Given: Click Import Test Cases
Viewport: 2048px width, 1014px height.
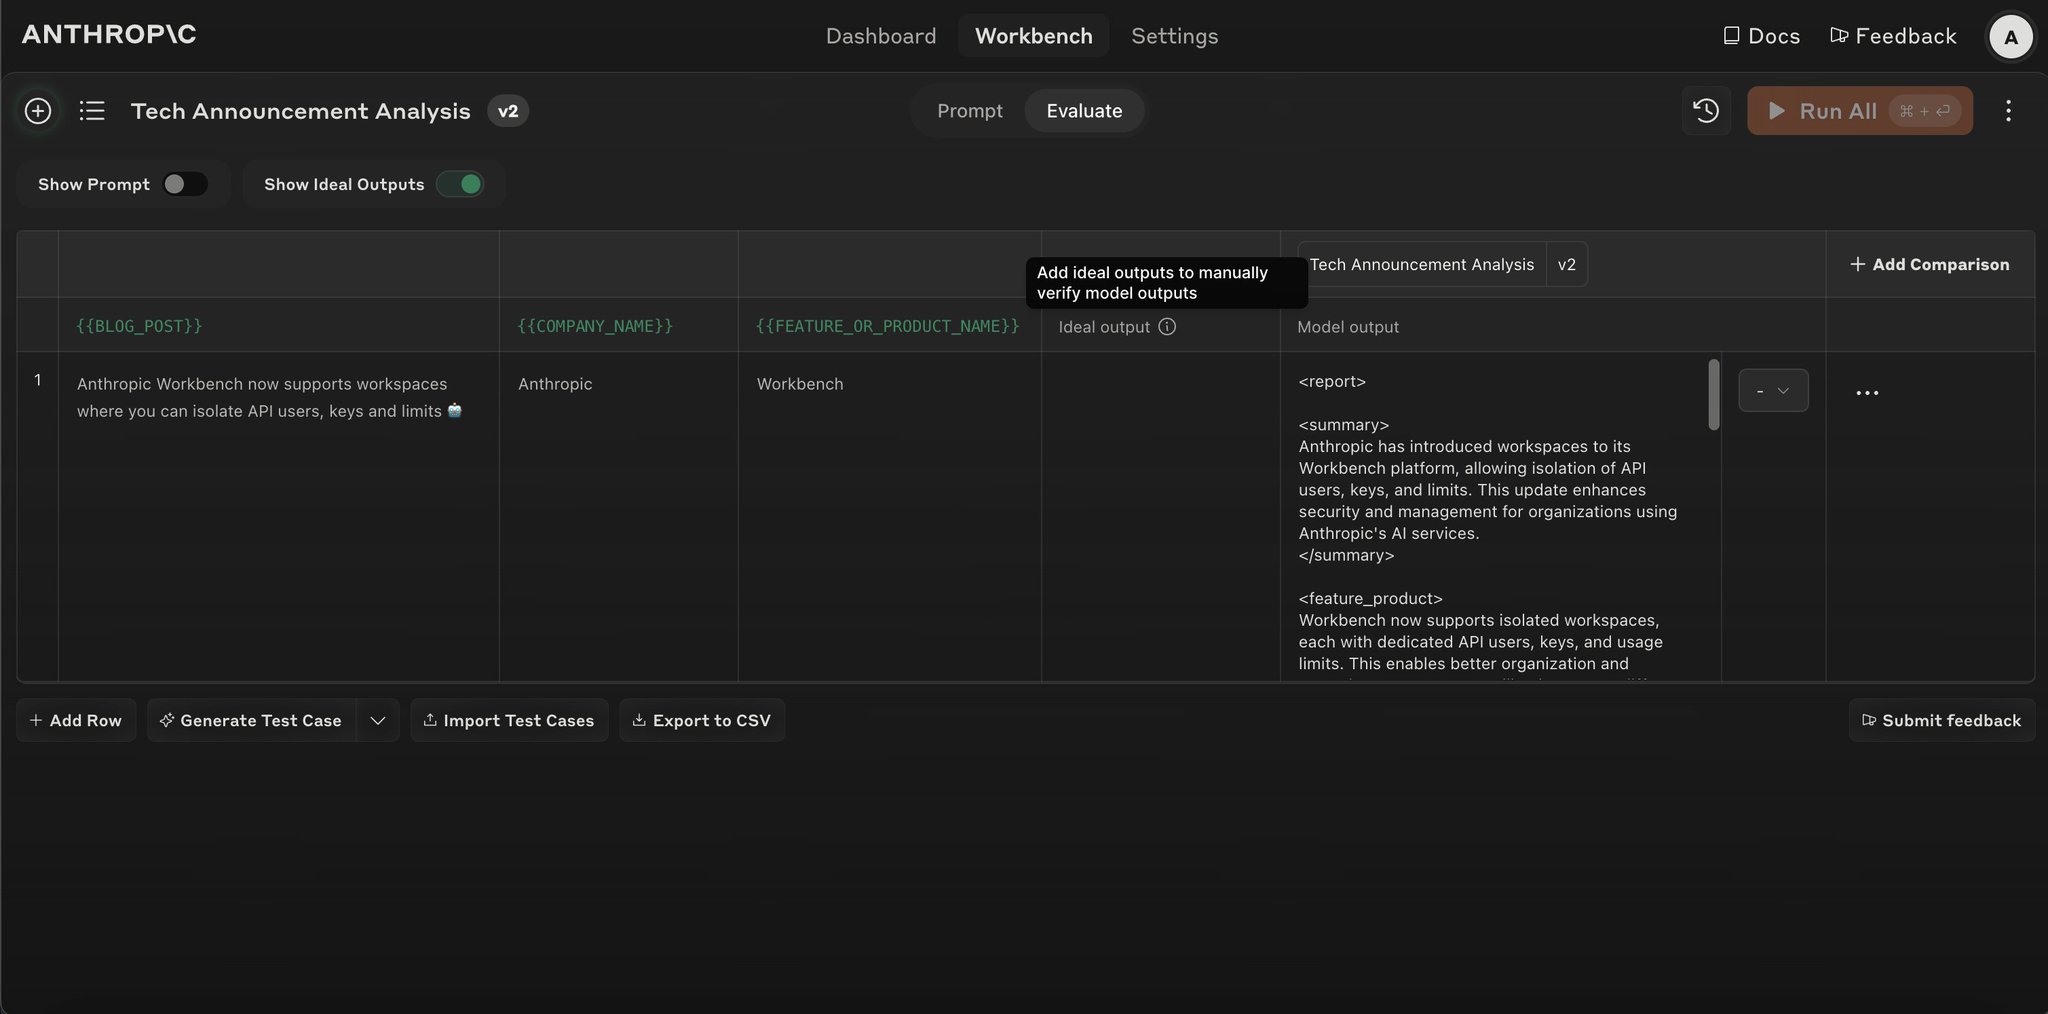Looking at the screenshot, I should [x=509, y=720].
